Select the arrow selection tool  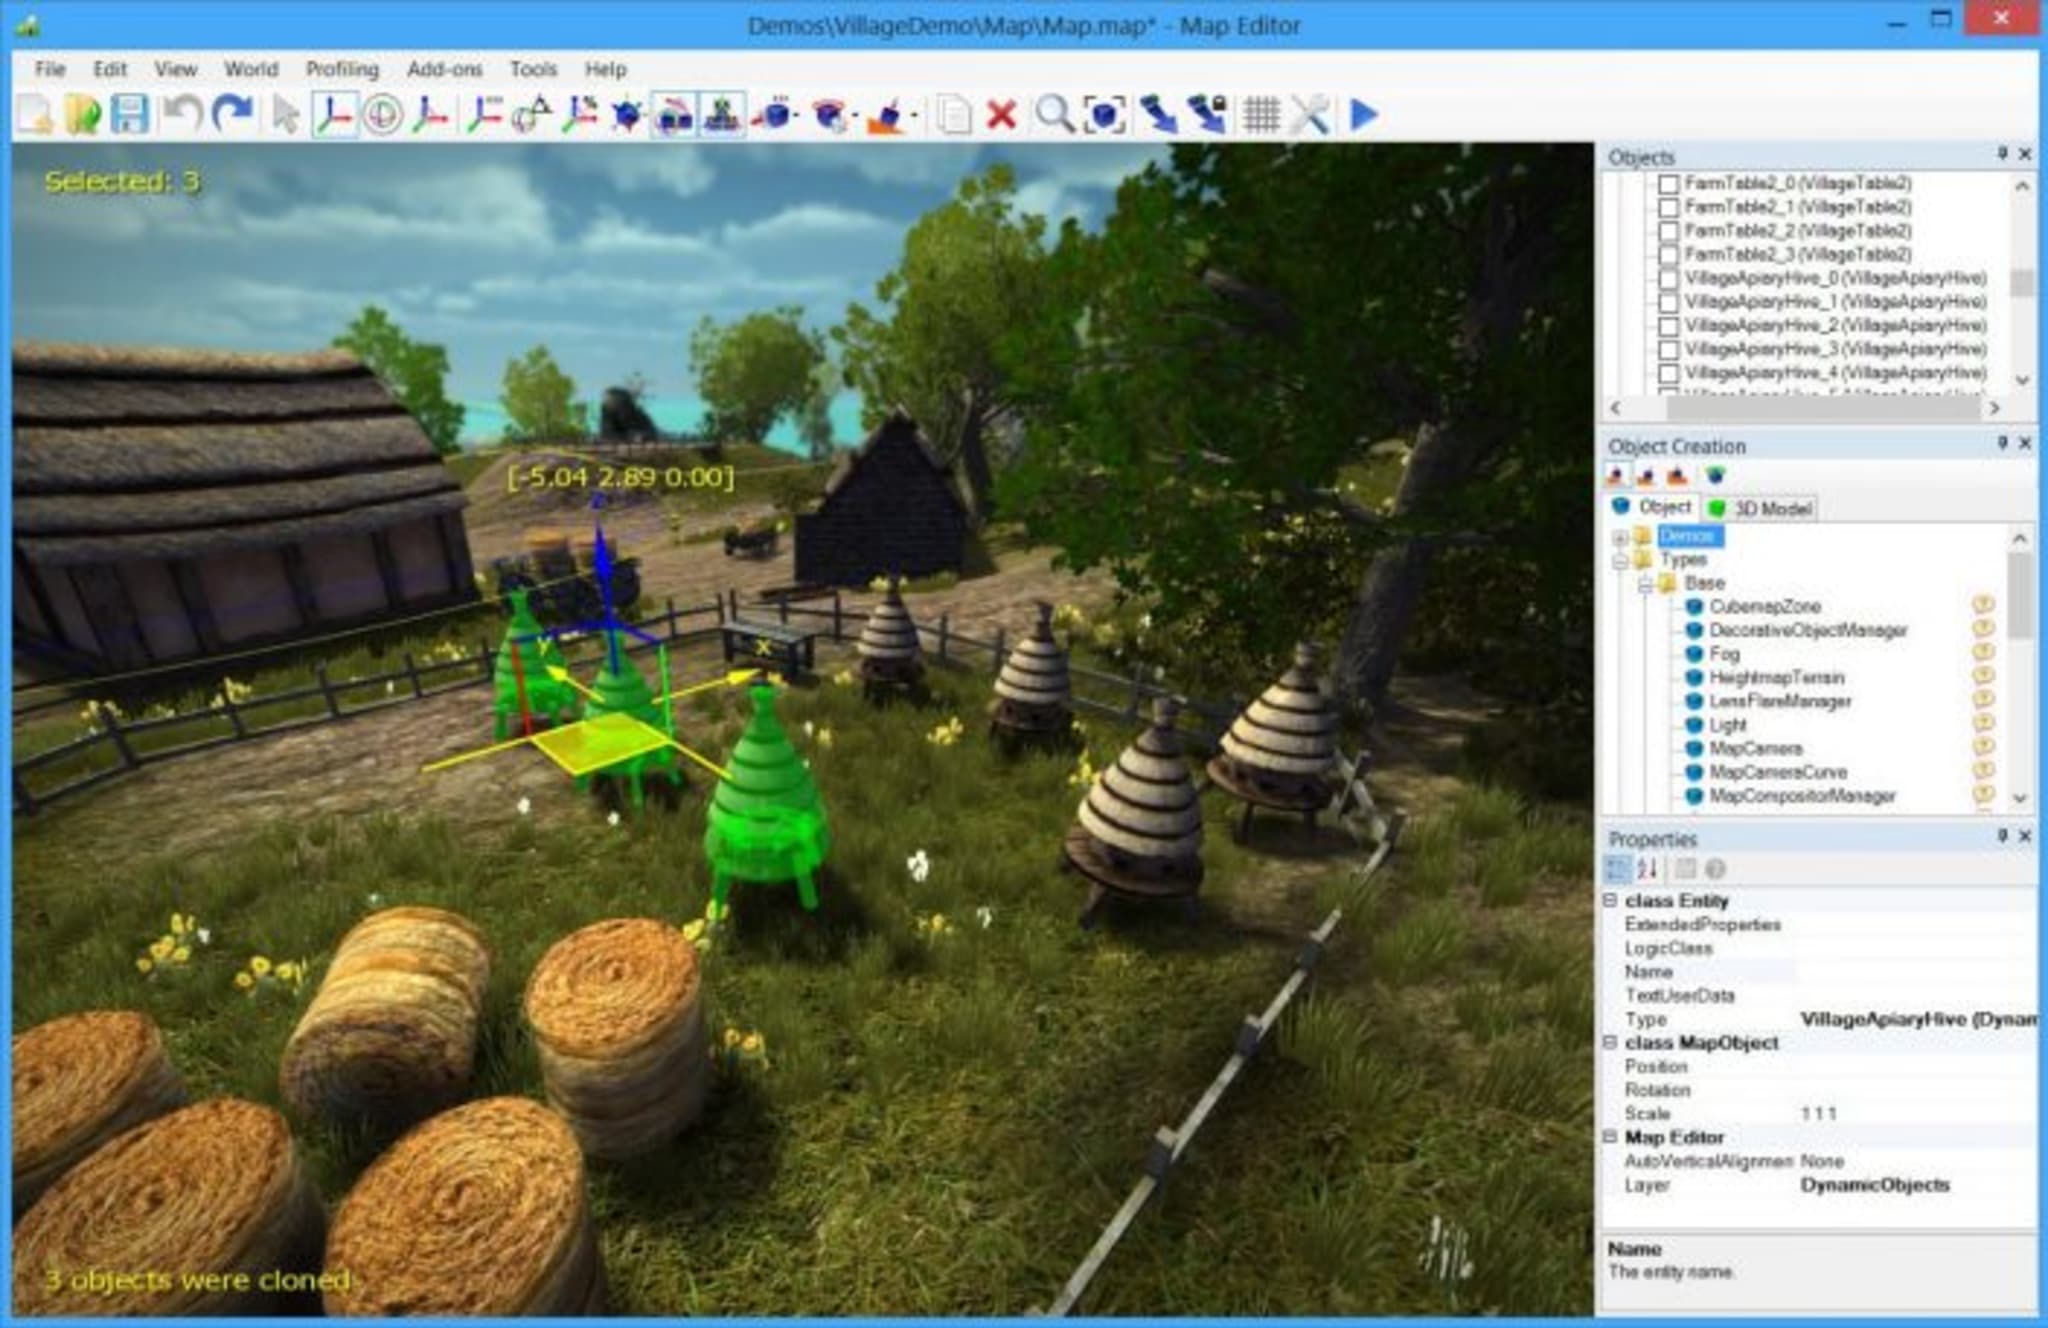pos(285,114)
